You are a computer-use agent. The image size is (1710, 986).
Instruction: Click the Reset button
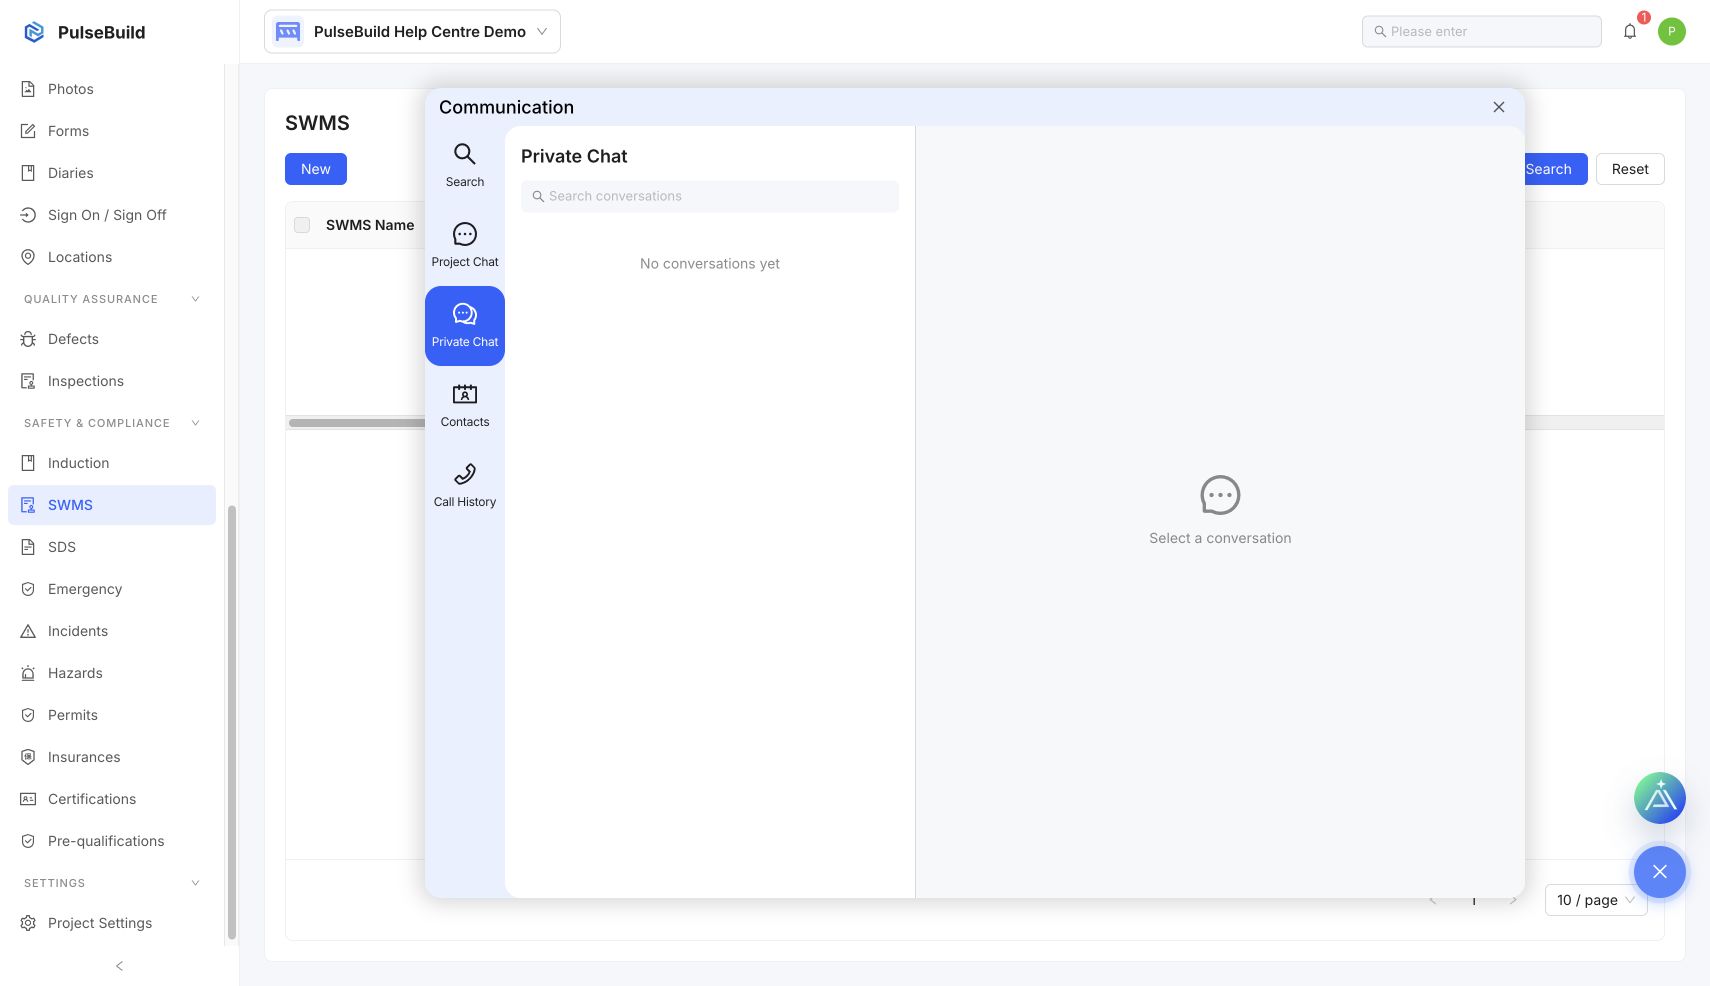[x=1630, y=169]
